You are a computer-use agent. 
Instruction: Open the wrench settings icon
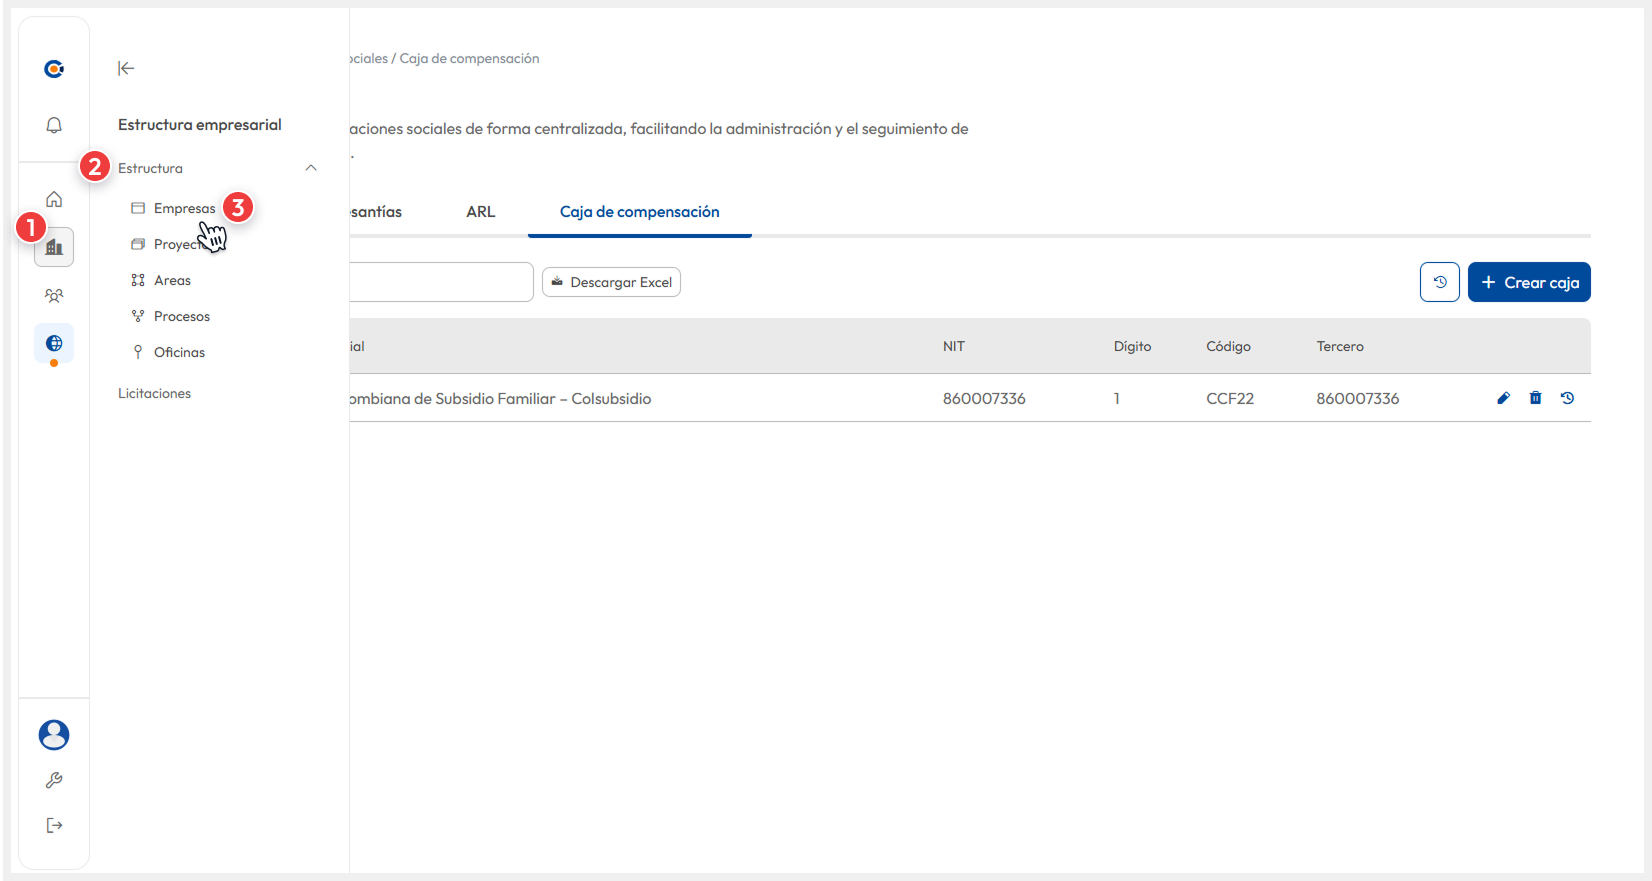pyautogui.click(x=54, y=780)
